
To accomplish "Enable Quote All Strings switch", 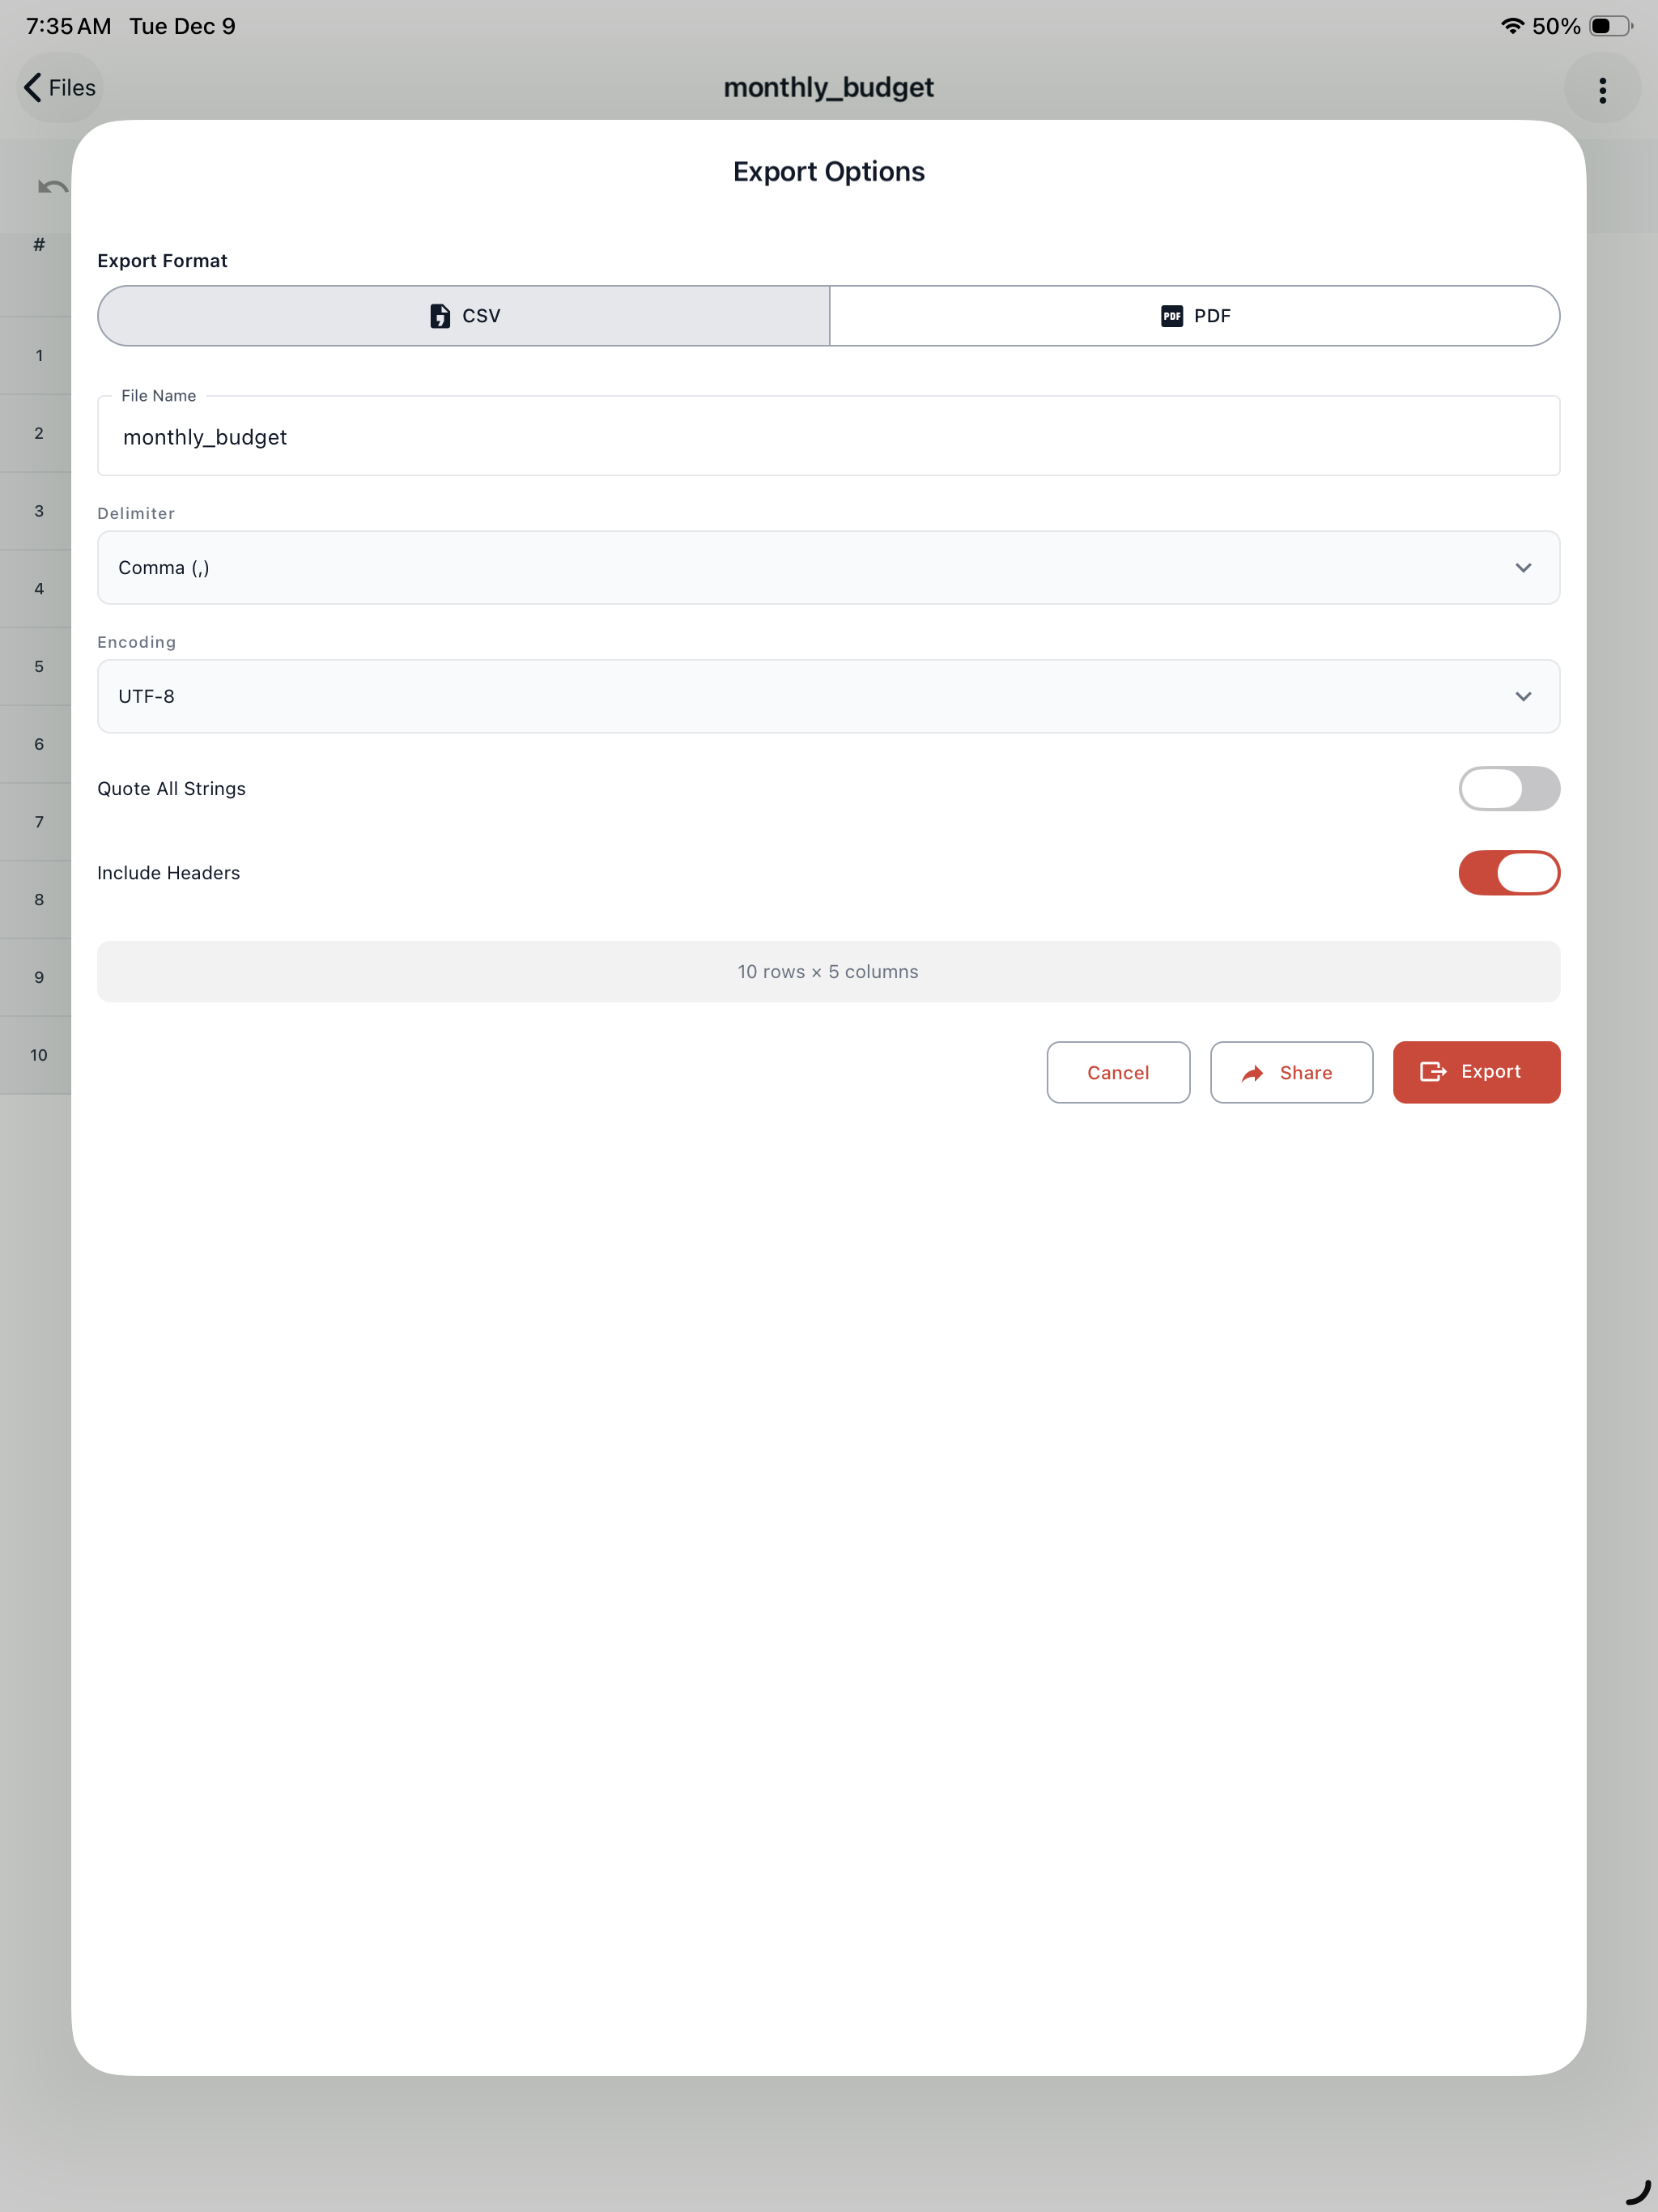I will coord(1509,789).
